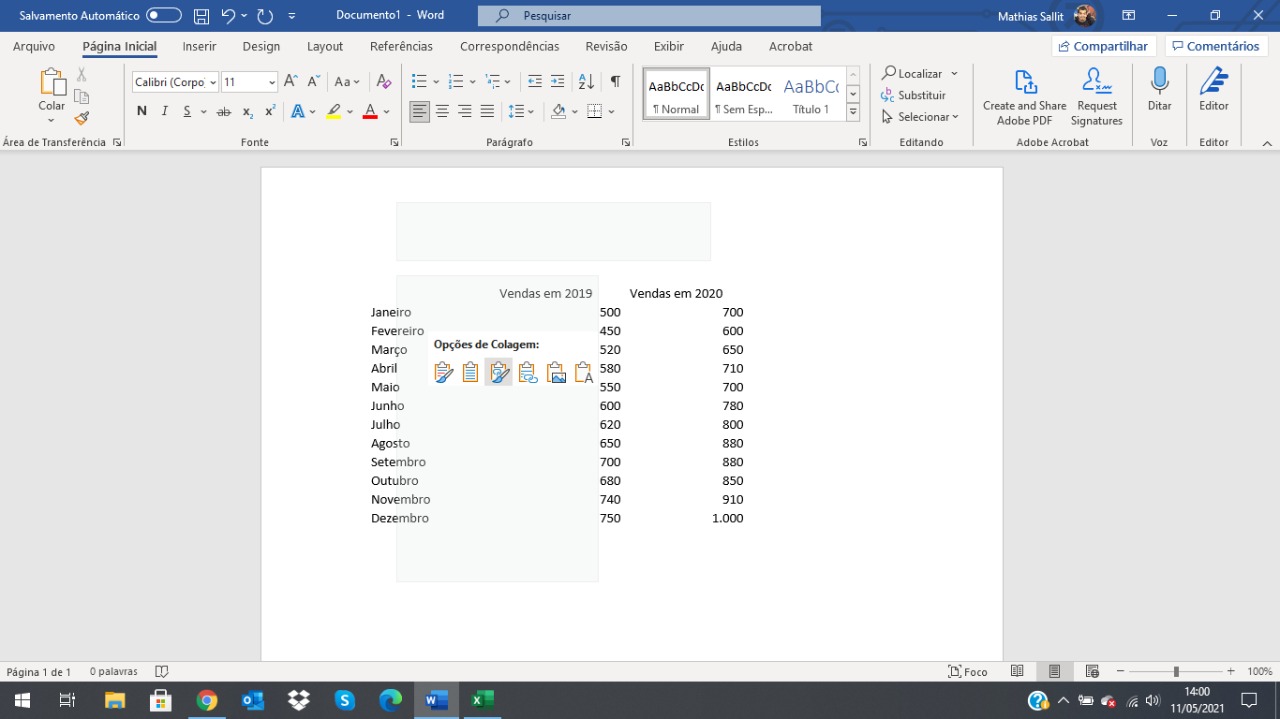The image size is (1280, 719).
Task: Toggle underline (S) formatting
Action: tap(187, 111)
